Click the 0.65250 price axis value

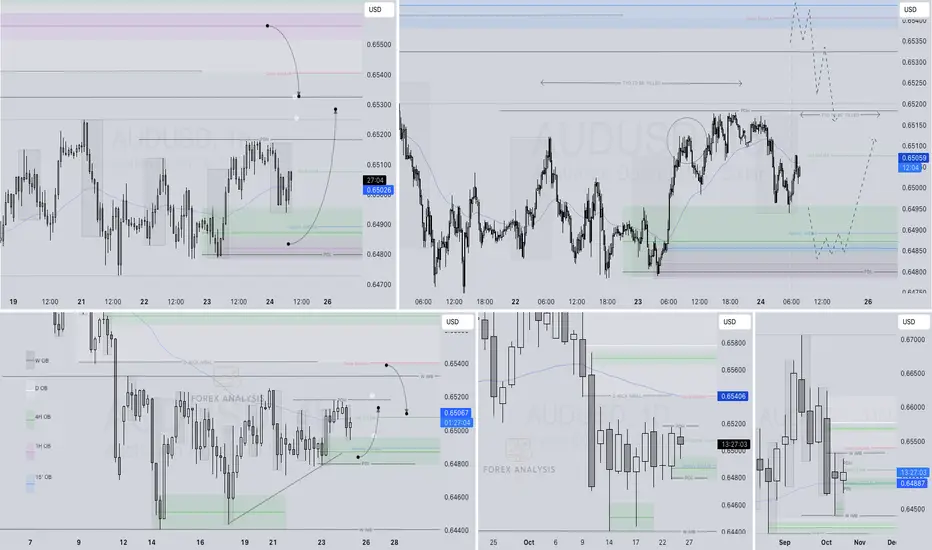(x=914, y=83)
